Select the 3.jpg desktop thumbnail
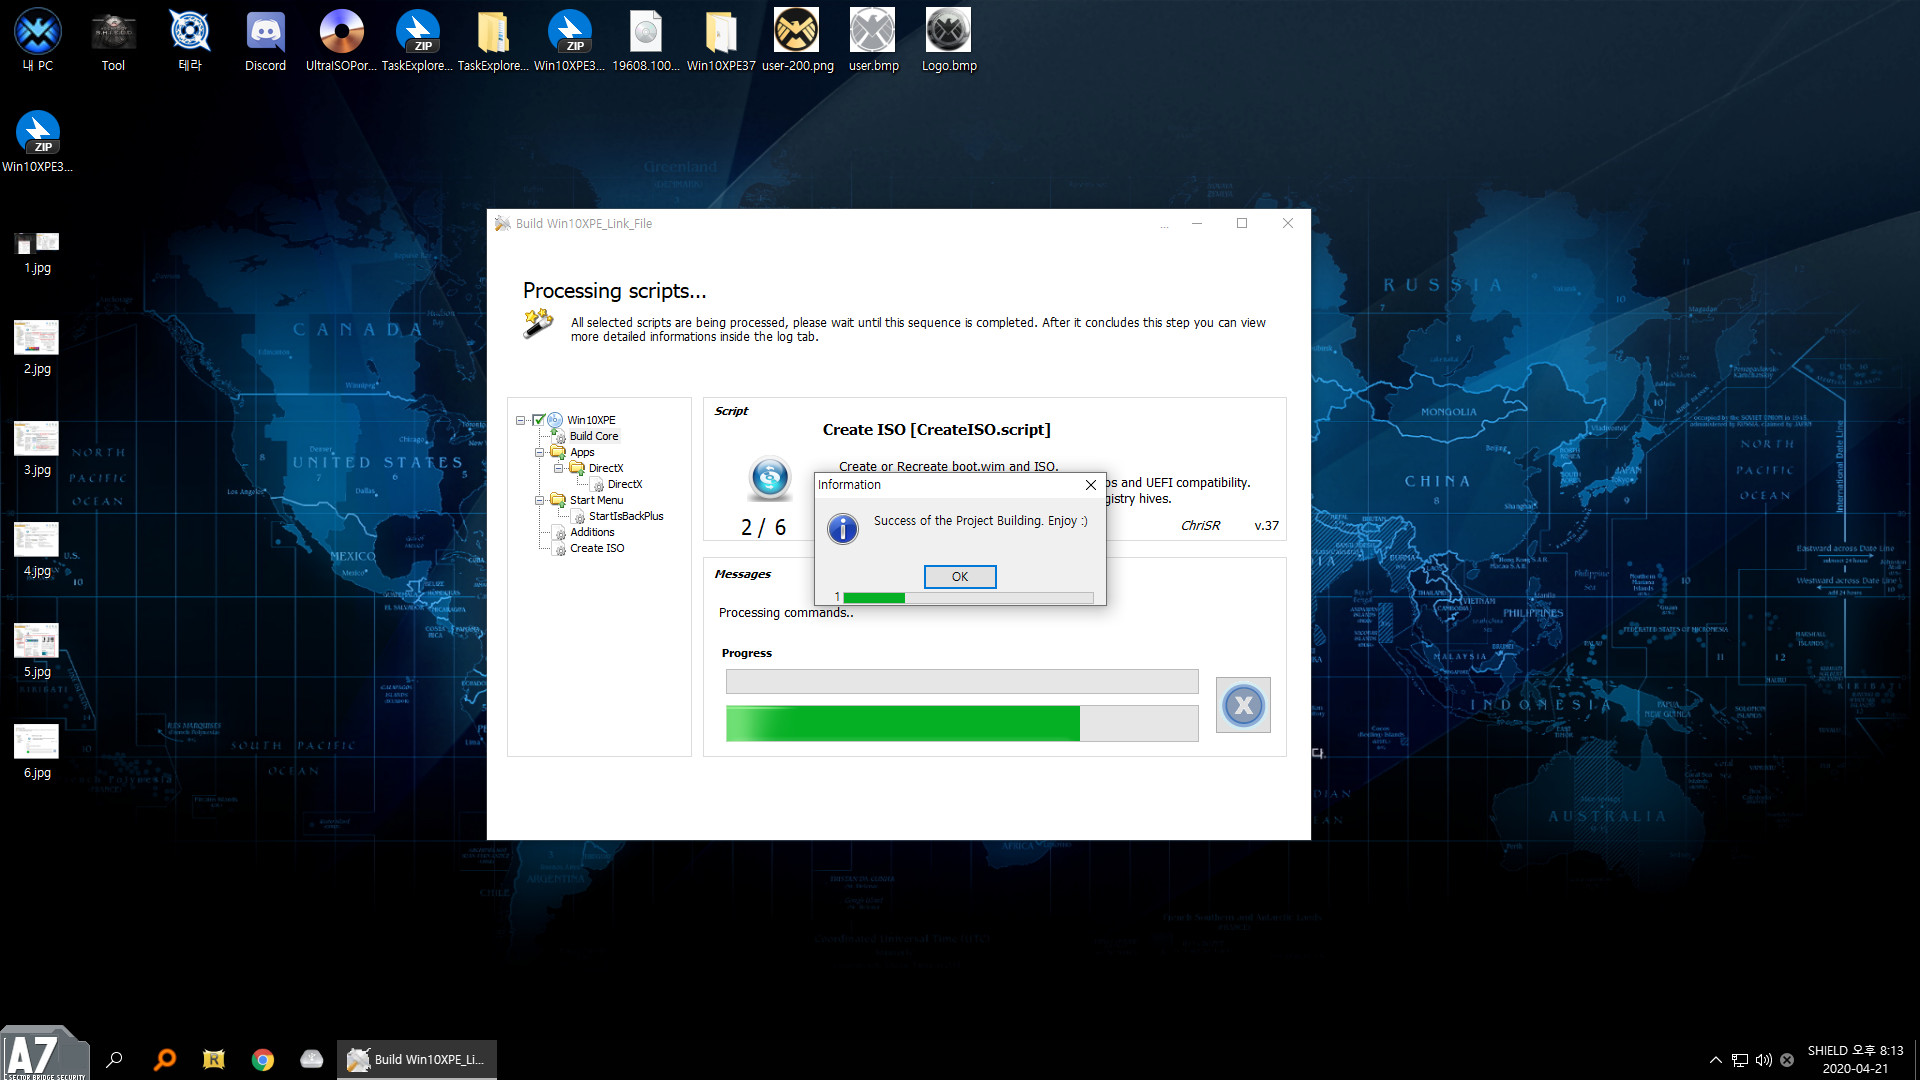This screenshot has width=1920, height=1080. pos(37,449)
